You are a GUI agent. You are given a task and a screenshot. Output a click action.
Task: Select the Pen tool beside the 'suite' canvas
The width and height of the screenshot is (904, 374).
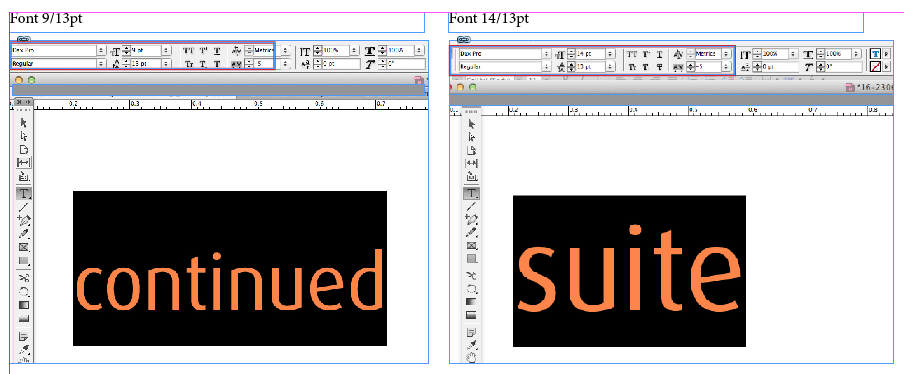472,218
